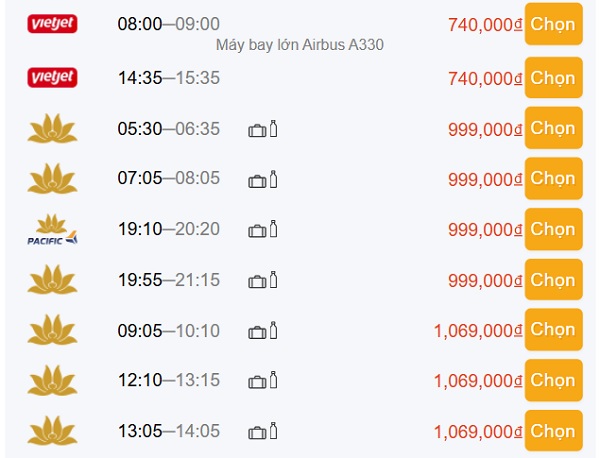
Task: Click Vietjet logo on 08:00 flight
Action: click(53, 24)
